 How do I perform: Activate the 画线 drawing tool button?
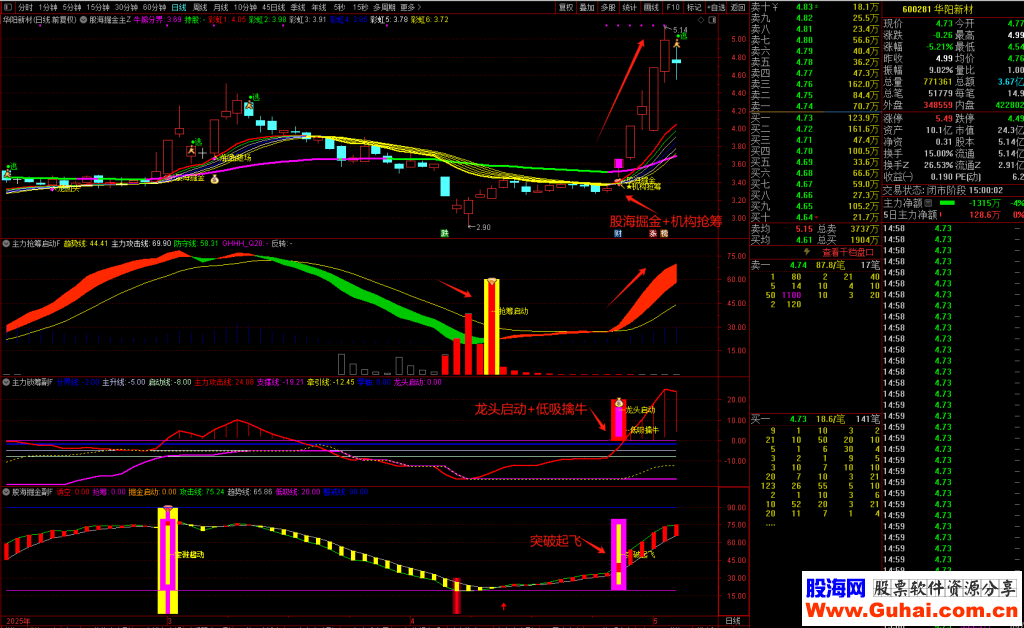coord(651,7)
